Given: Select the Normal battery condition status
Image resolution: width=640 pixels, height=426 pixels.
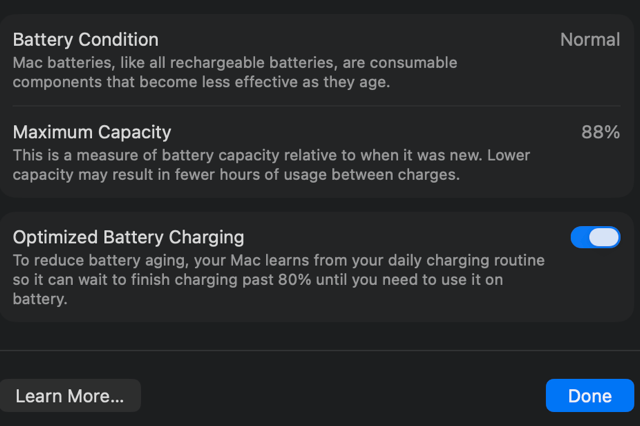Looking at the screenshot, I should tap(589, 40).
